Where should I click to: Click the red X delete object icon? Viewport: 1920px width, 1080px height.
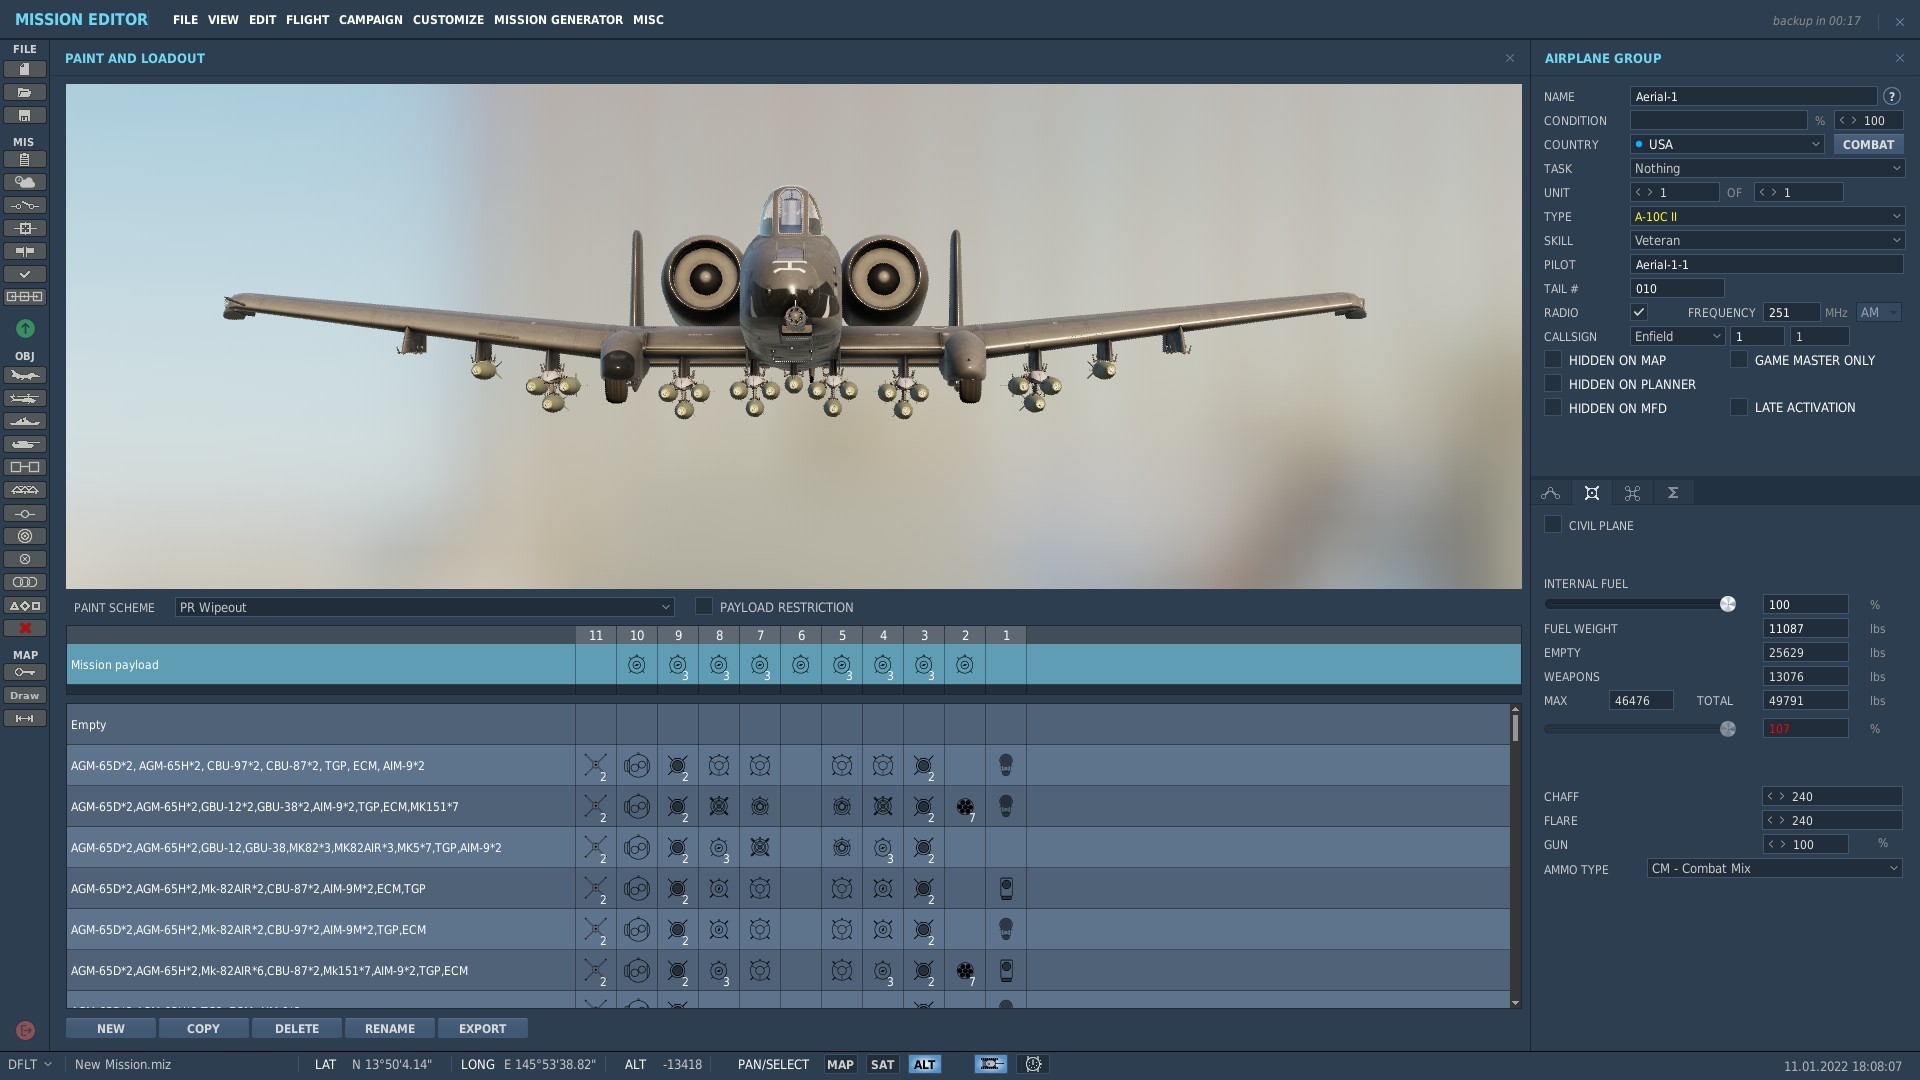tap(25, 628)
